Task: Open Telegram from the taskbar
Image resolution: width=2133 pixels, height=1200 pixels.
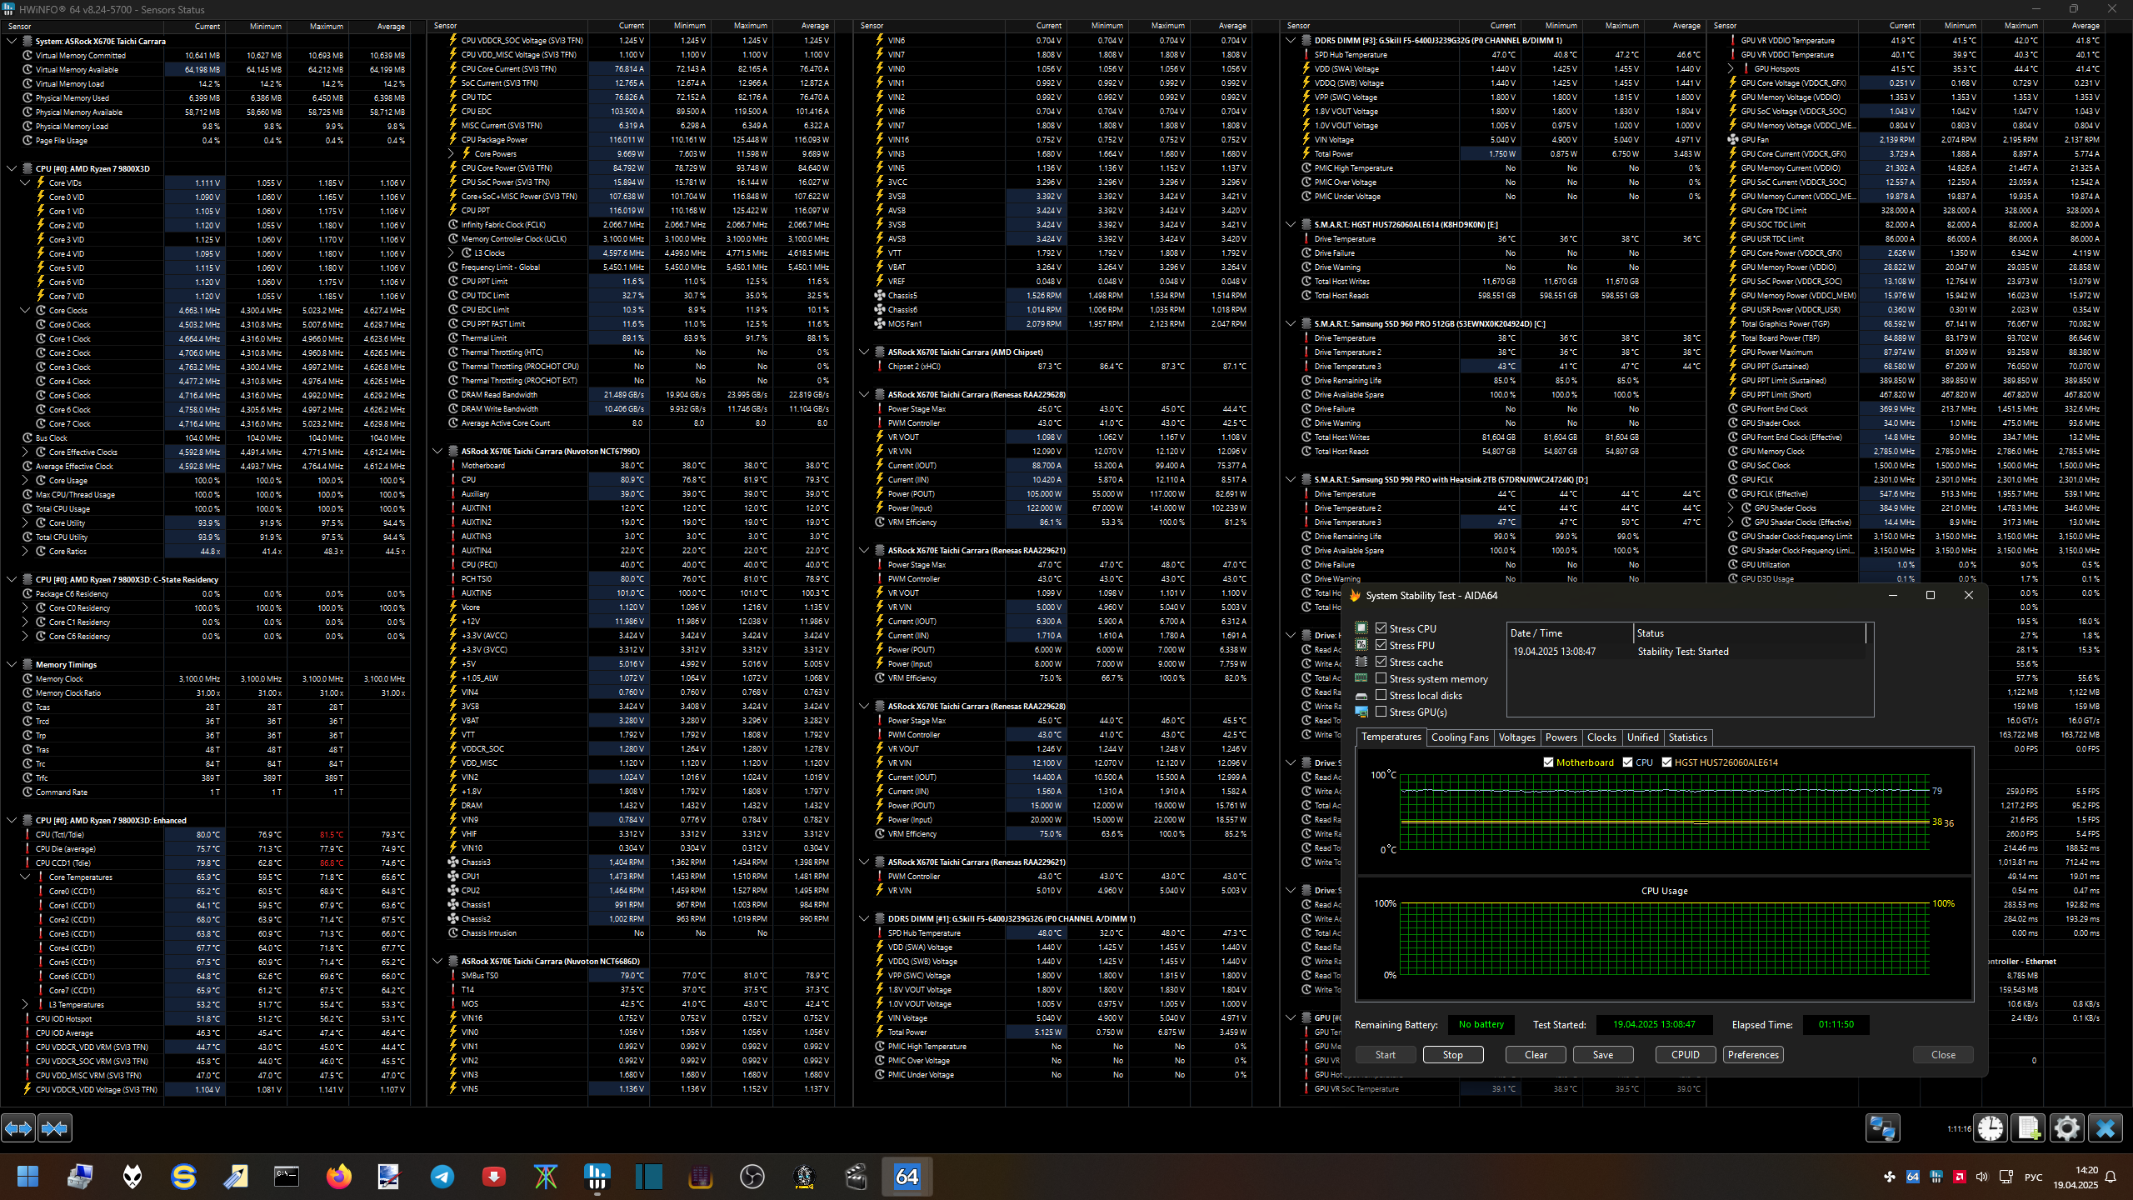Action: pos(442,1176)
